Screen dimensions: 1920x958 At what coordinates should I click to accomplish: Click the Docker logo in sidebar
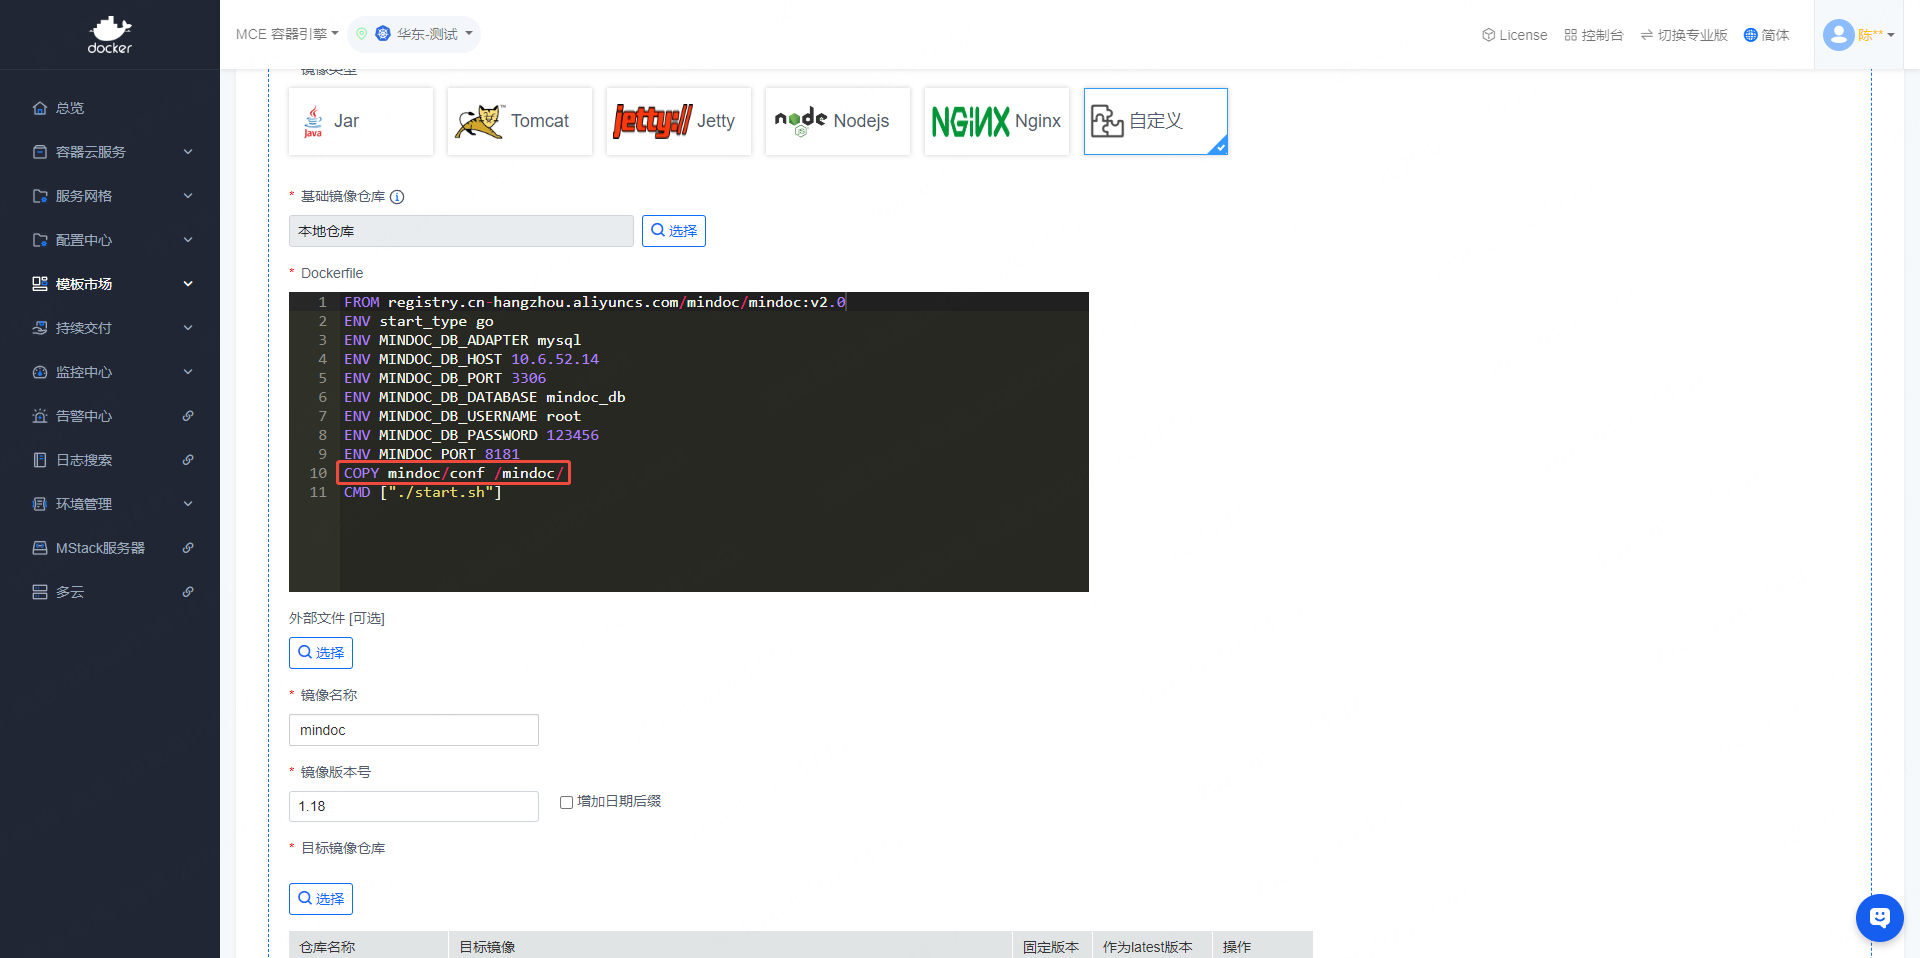pyautogui.click(x=109, y=35)
